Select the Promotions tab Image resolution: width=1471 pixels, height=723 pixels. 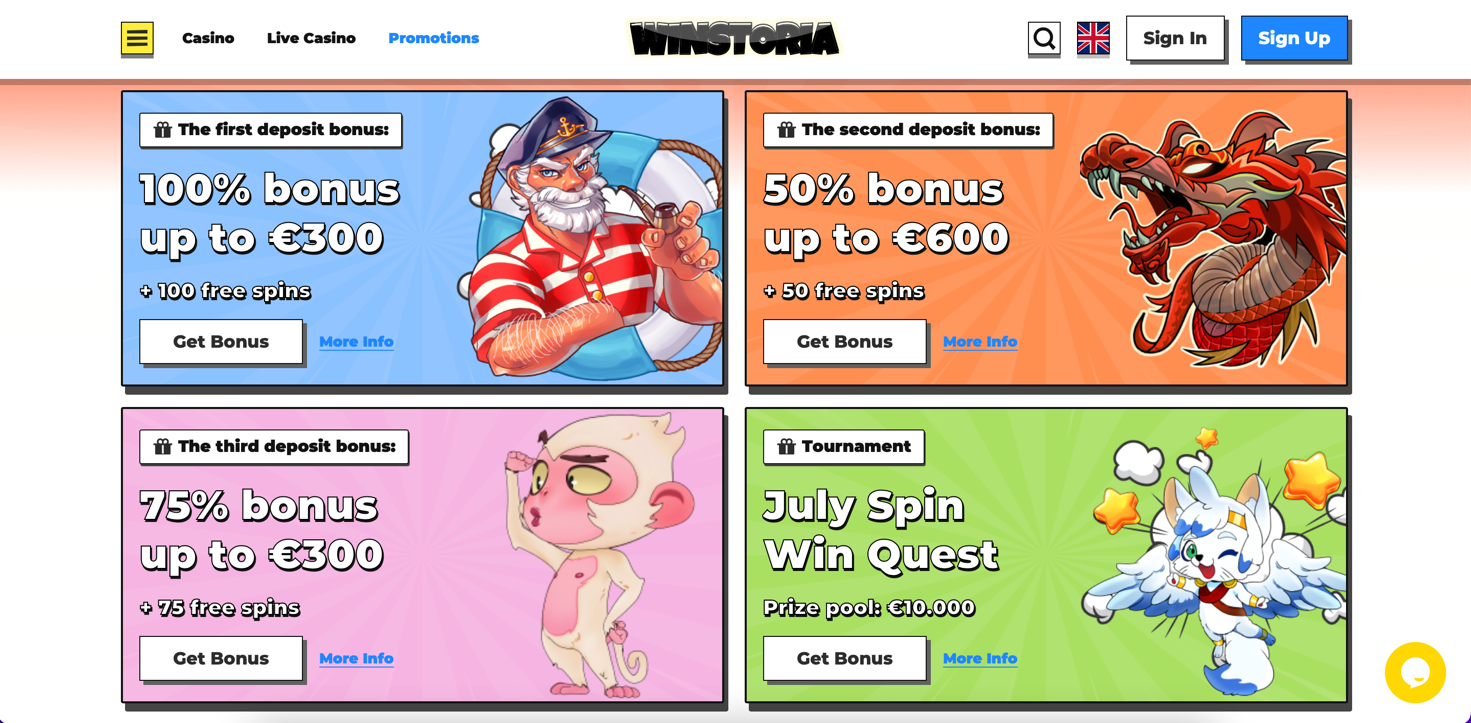coord(433,38)
